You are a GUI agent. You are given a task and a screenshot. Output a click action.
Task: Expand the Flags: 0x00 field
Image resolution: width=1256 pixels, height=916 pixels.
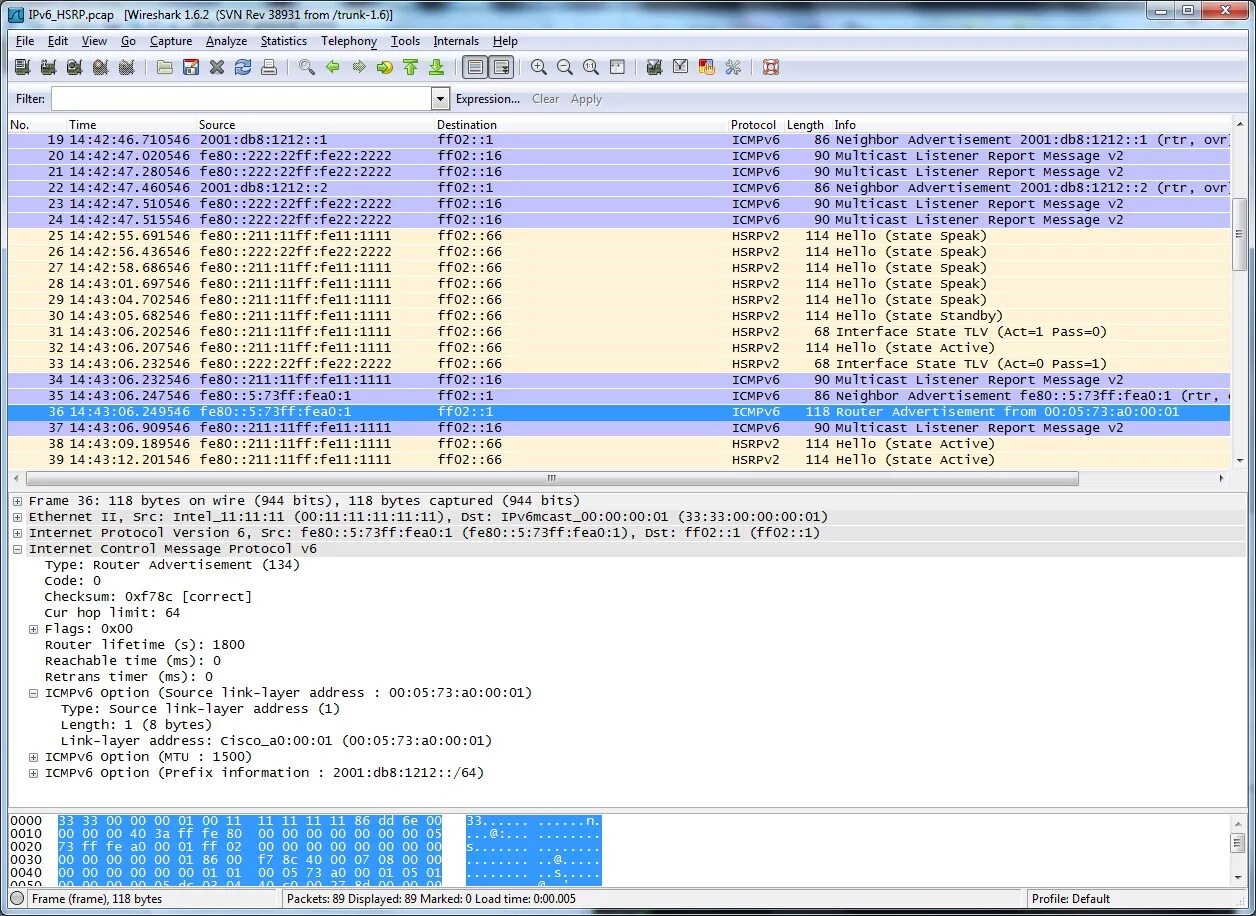pos(33,629)
